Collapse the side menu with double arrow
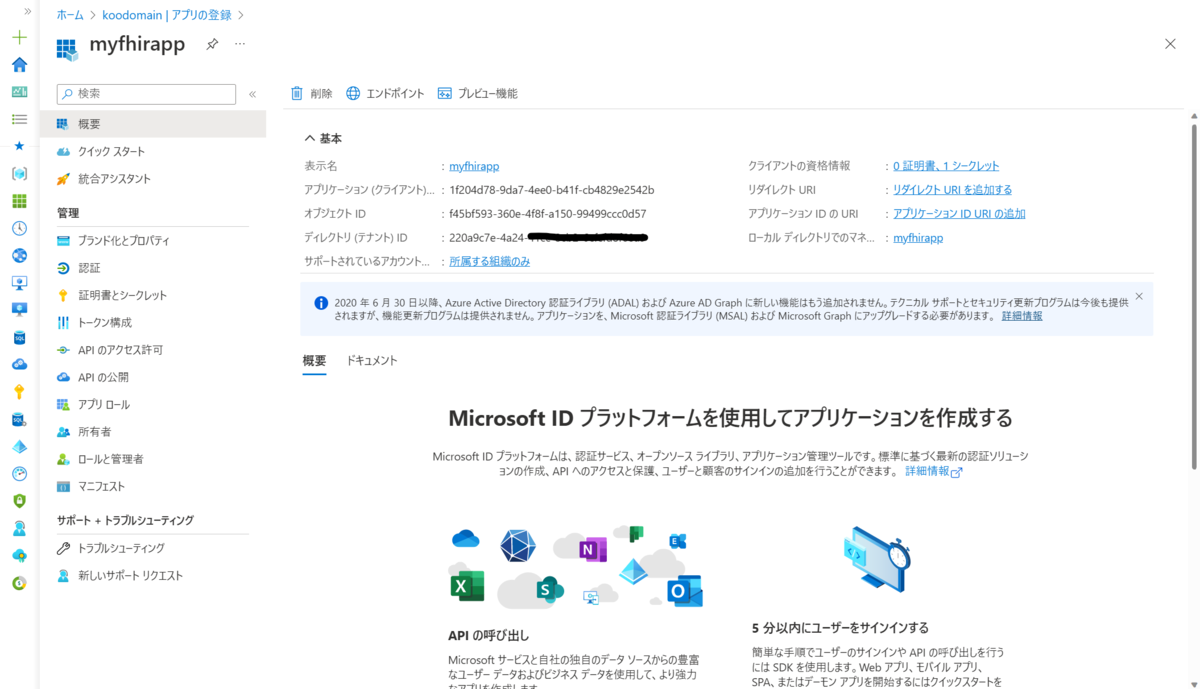 [x=252, y=94]
